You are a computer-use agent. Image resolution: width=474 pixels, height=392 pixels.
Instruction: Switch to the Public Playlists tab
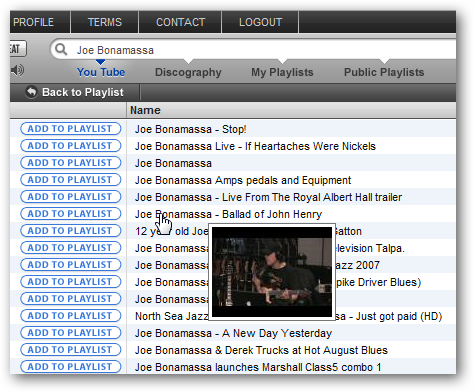[384, 72]
